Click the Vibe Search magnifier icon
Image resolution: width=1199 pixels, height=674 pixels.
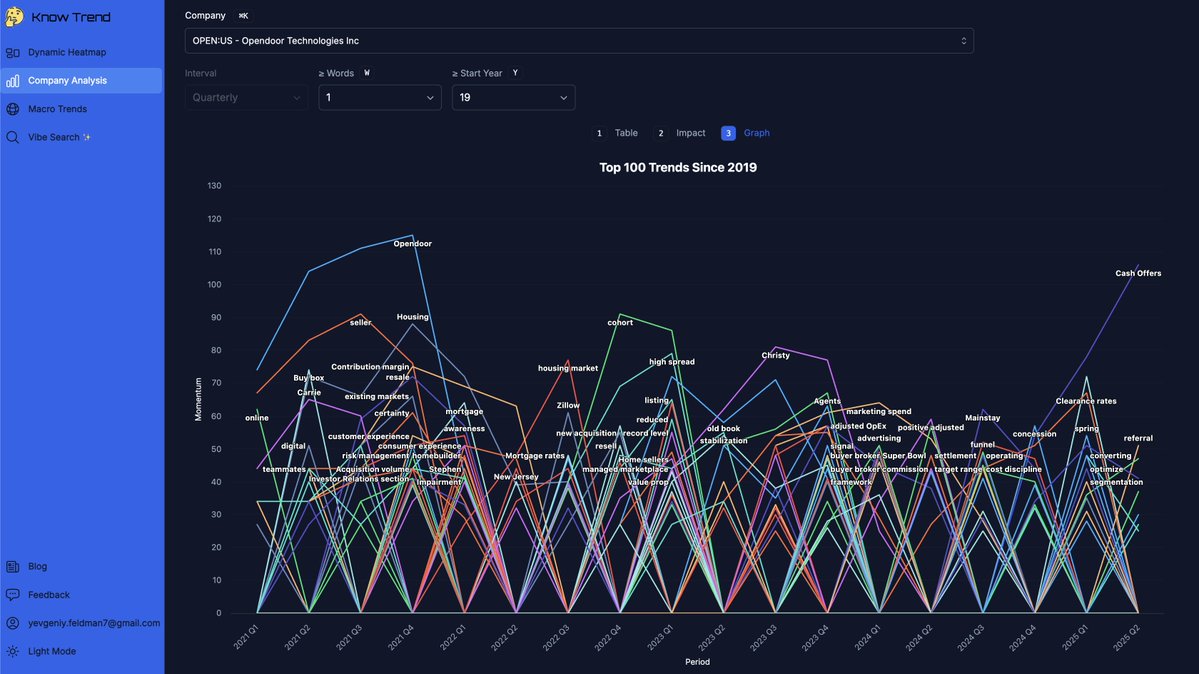click(13, 137)
